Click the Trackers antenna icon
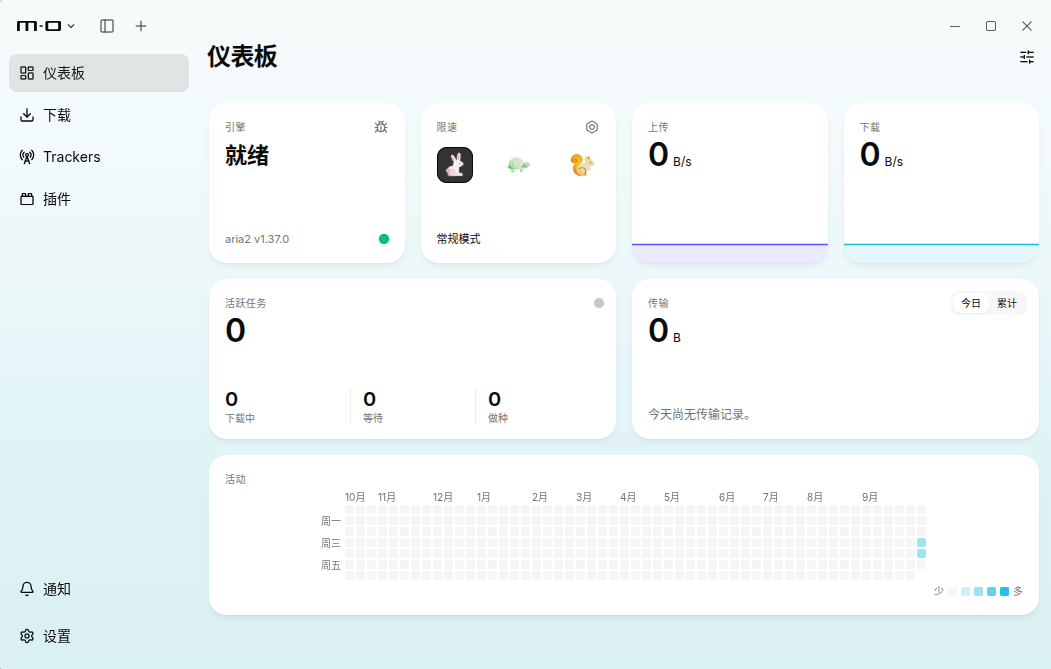This screenshot has width=1051, height=669. (x=27, y=157)
